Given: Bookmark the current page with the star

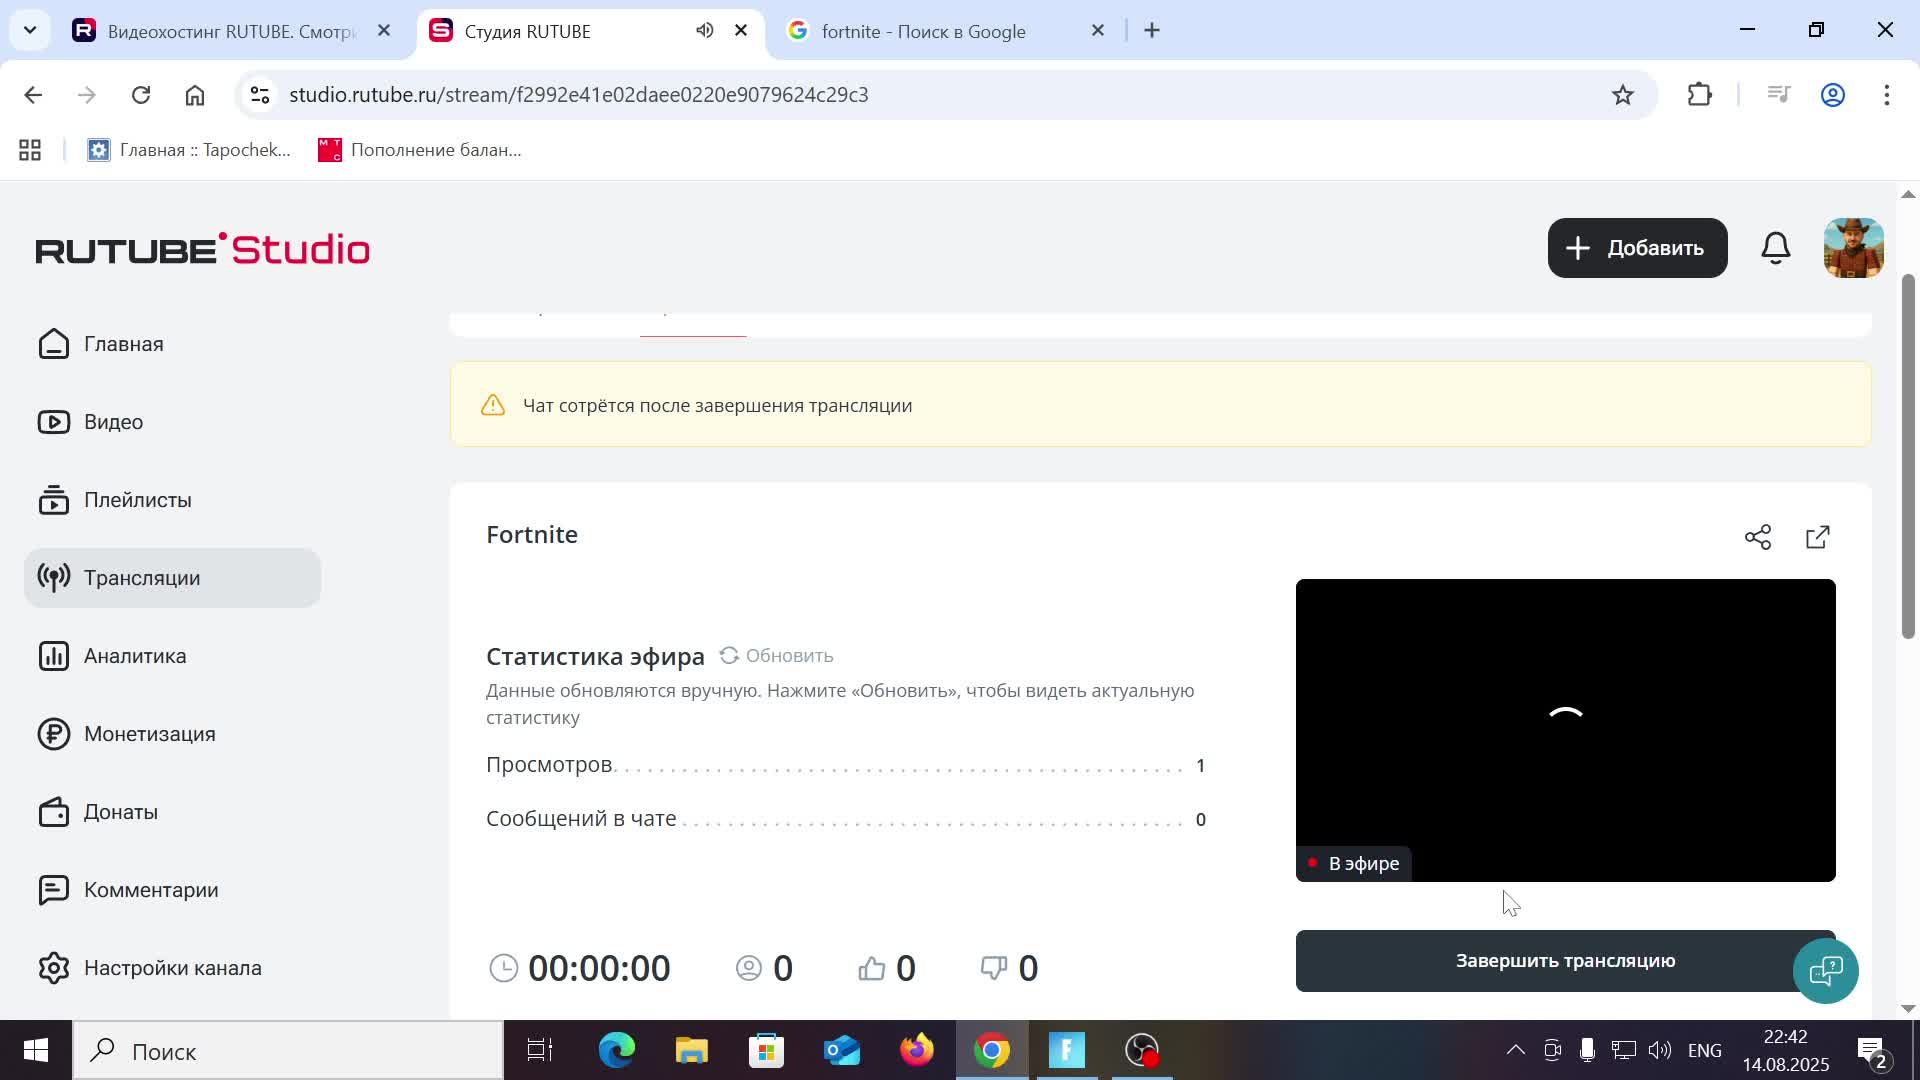Looking at the screenshot, I should tap(1622, 94).
